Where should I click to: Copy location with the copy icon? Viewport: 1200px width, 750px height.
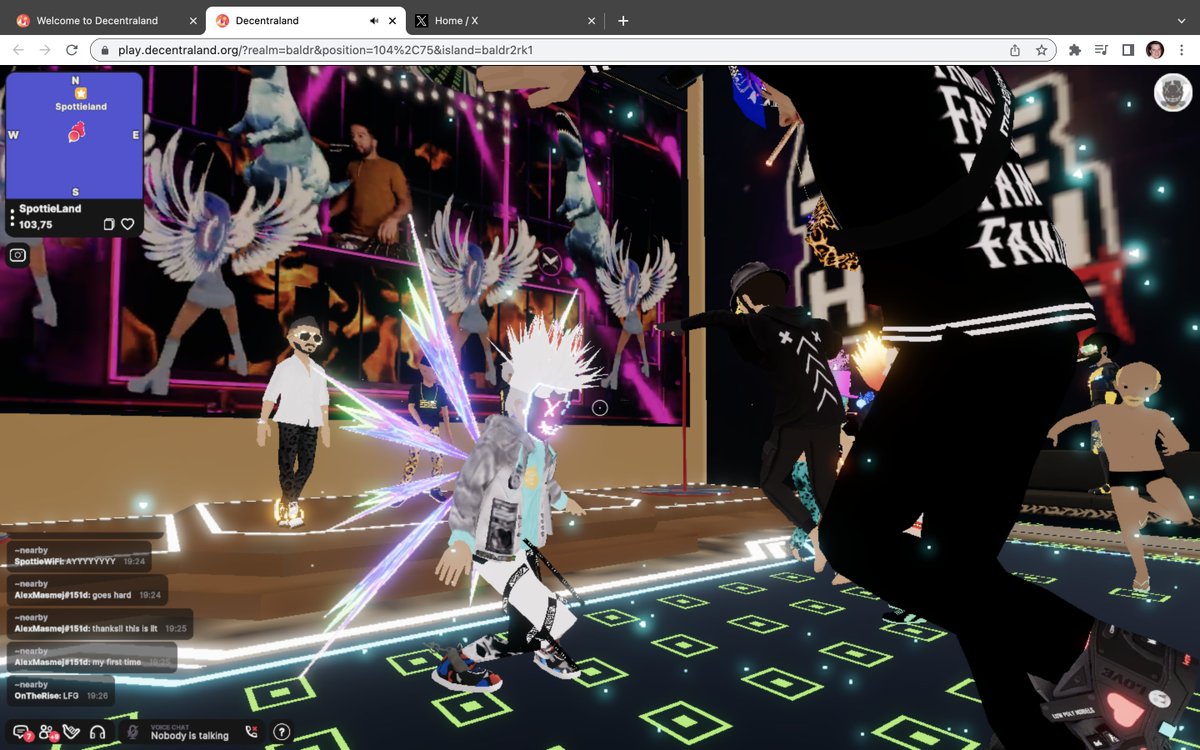(109, 224)
